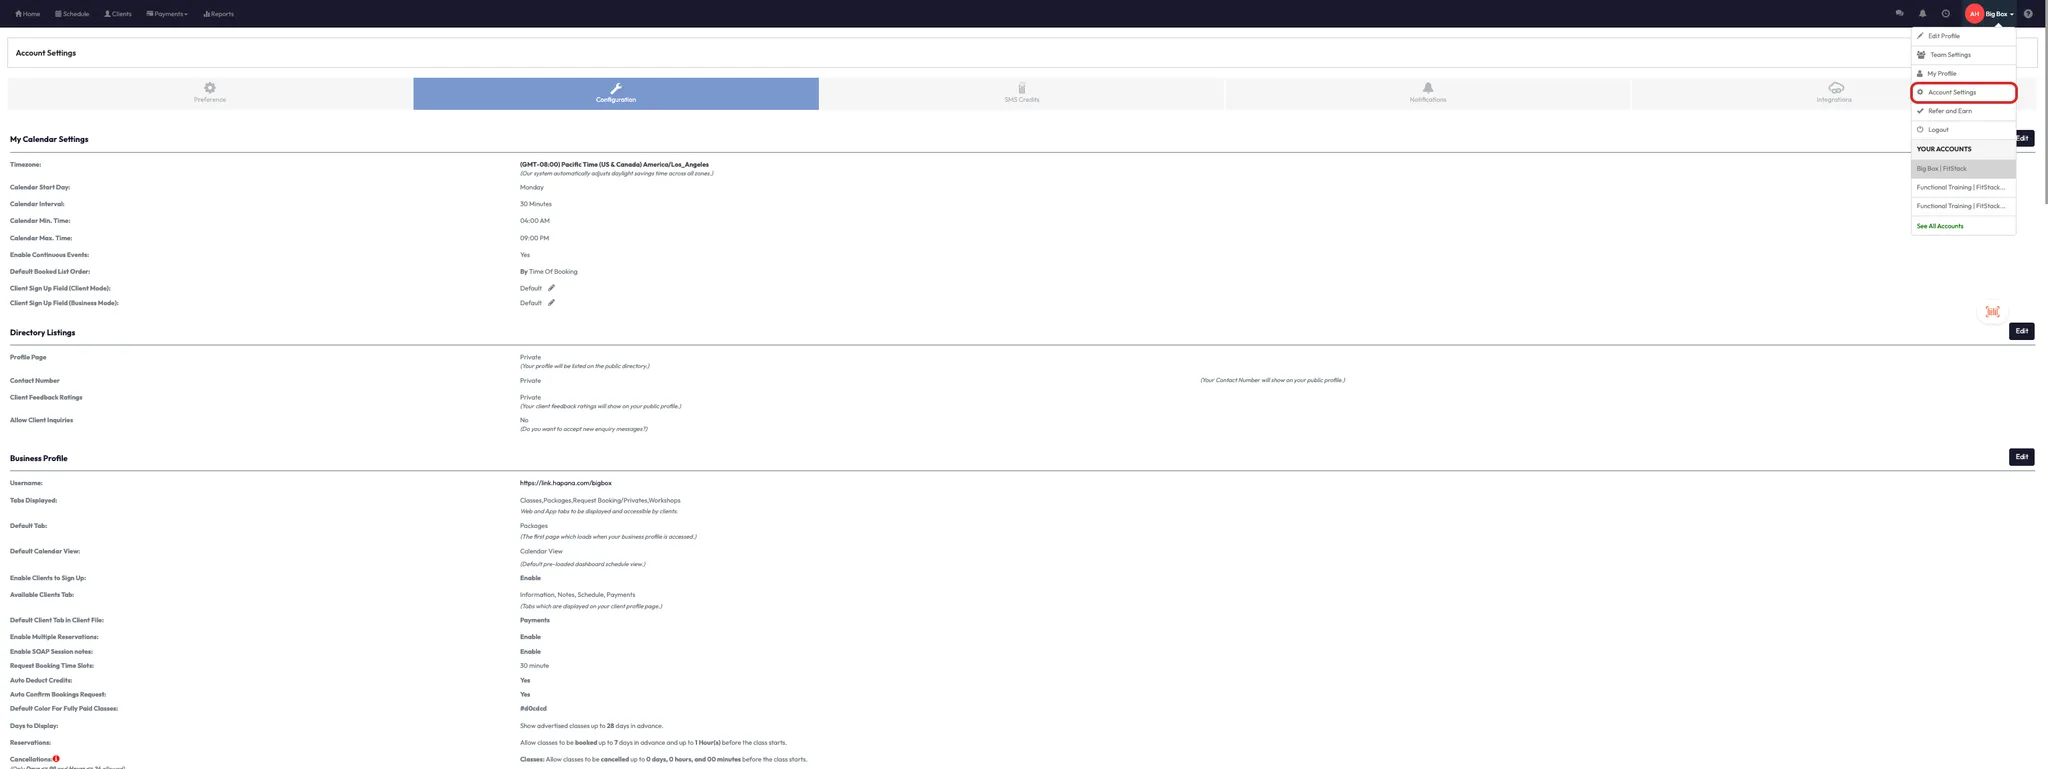This screenshot has width=2048, height=769.
Task: Select Team Settings from account menu
Action: click(x=1950, y=55)
